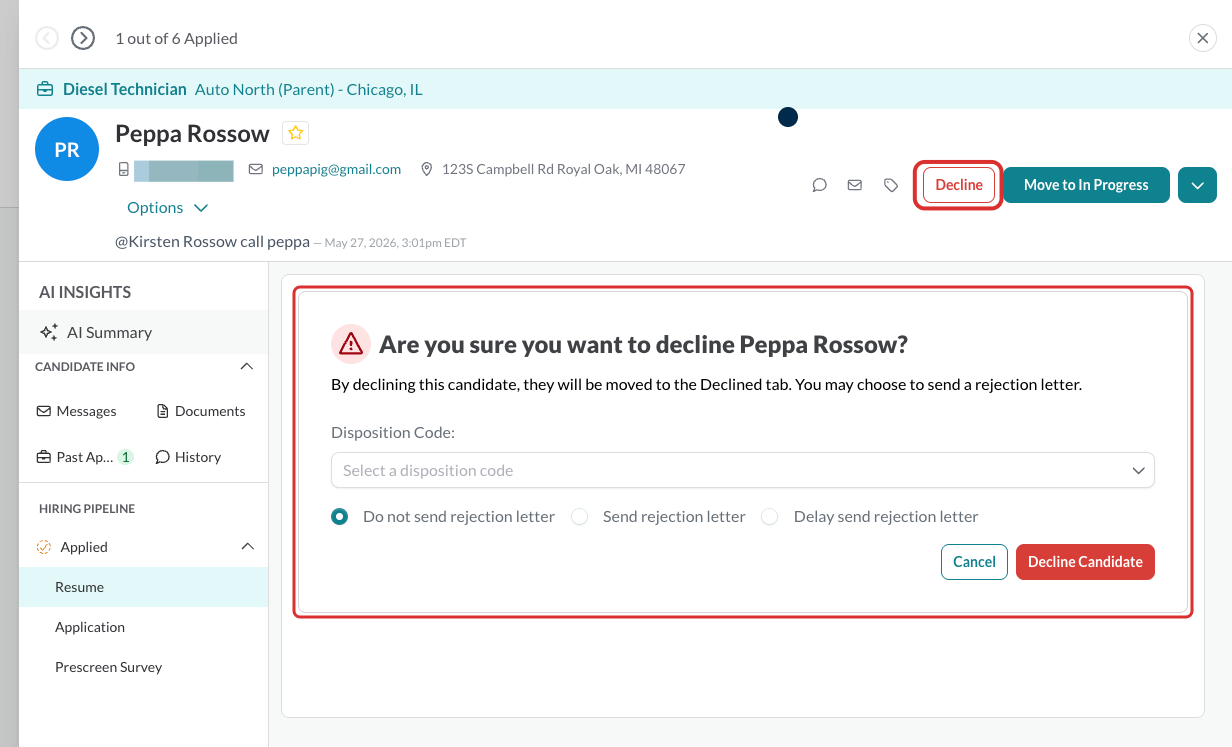
Task: Open the email icon near Decline
Action: coord(855,185)
